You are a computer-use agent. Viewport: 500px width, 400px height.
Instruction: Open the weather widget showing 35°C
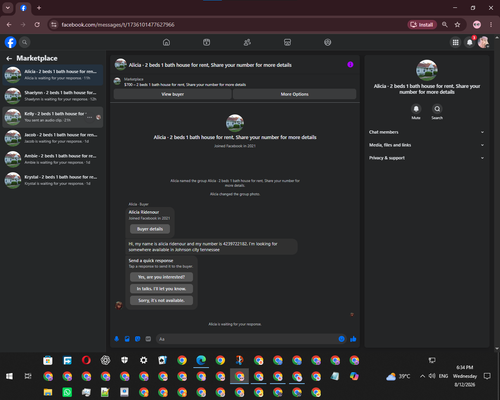(x=398, y=376)
